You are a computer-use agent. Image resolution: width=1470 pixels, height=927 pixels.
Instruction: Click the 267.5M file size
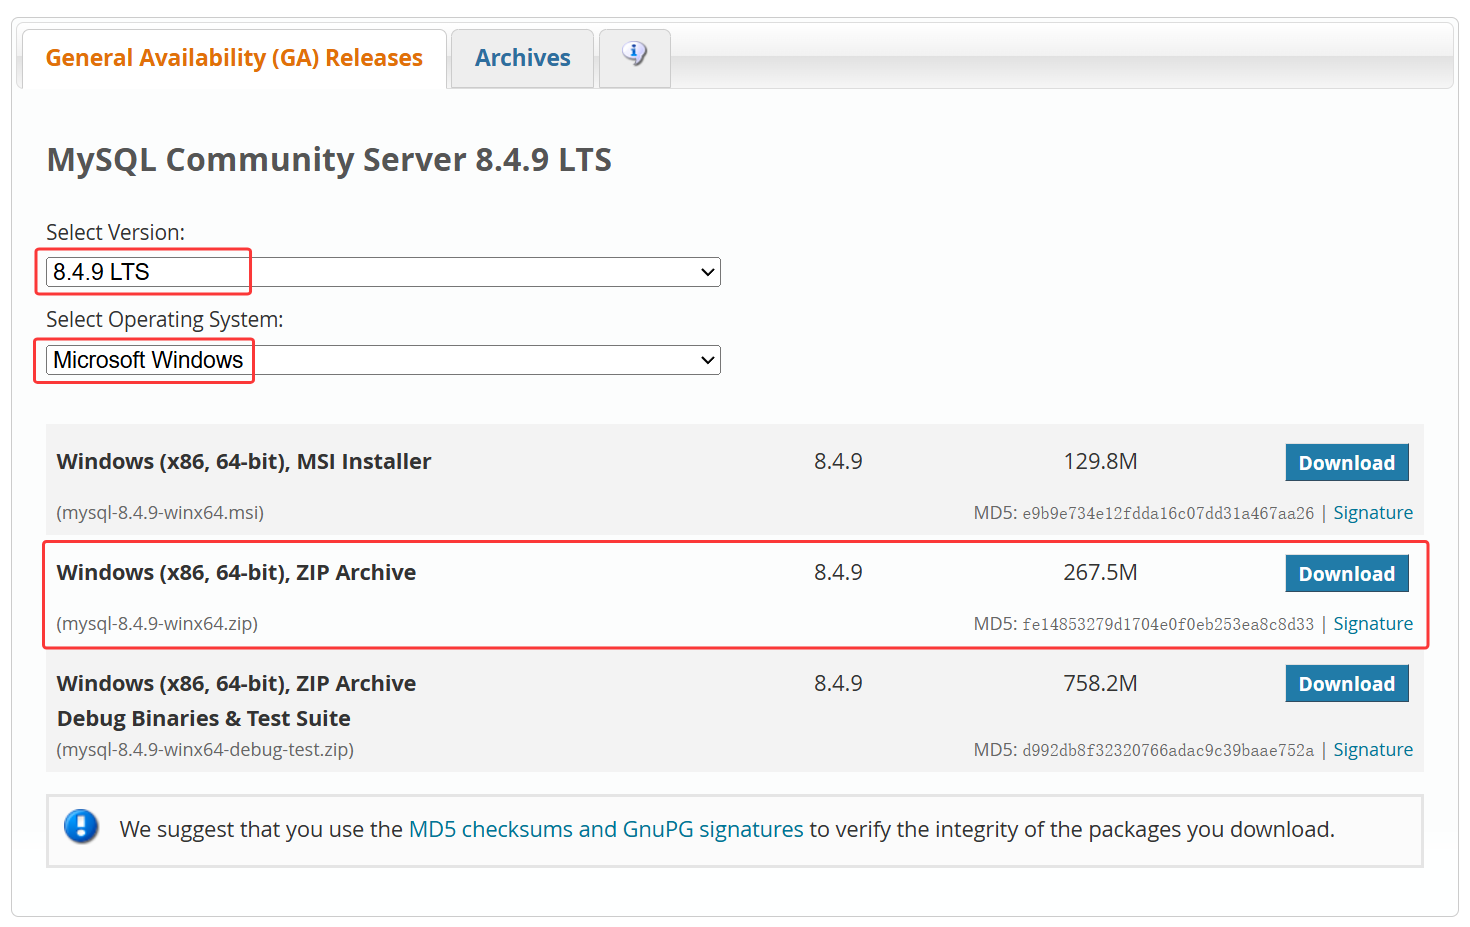1100,573
